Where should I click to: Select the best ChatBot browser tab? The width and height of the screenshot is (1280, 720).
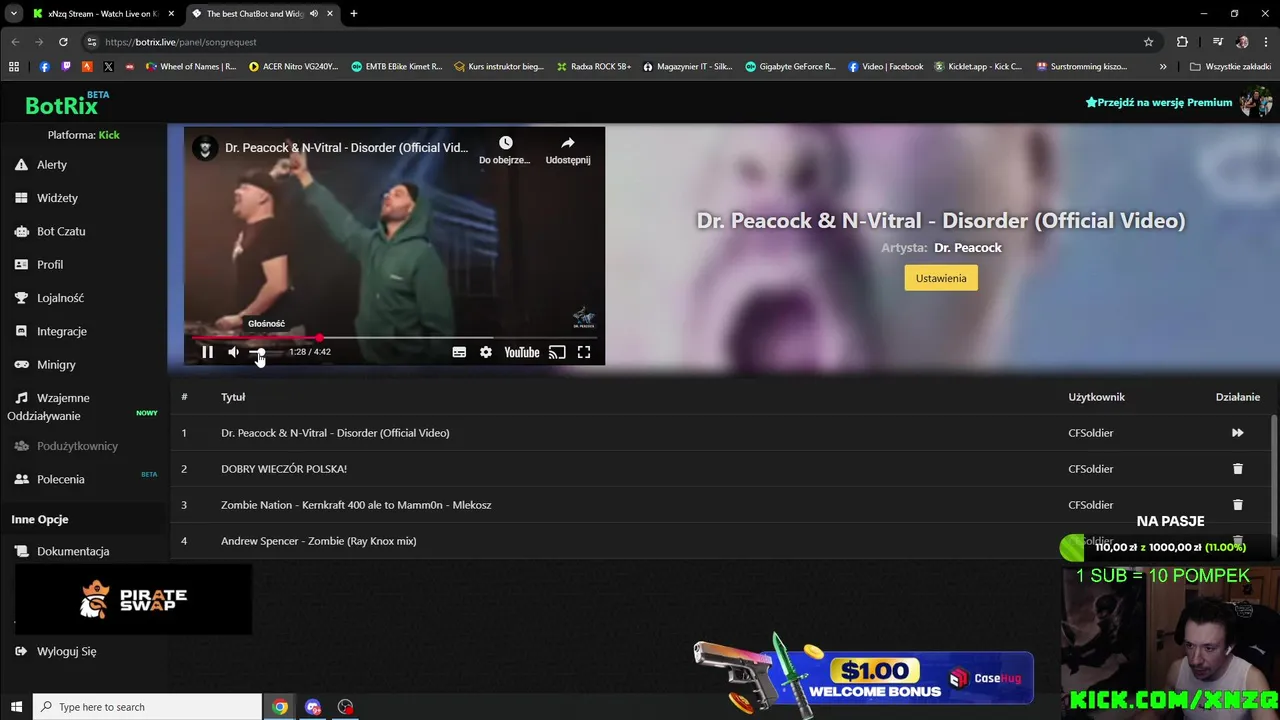click(x=262, y=14)
